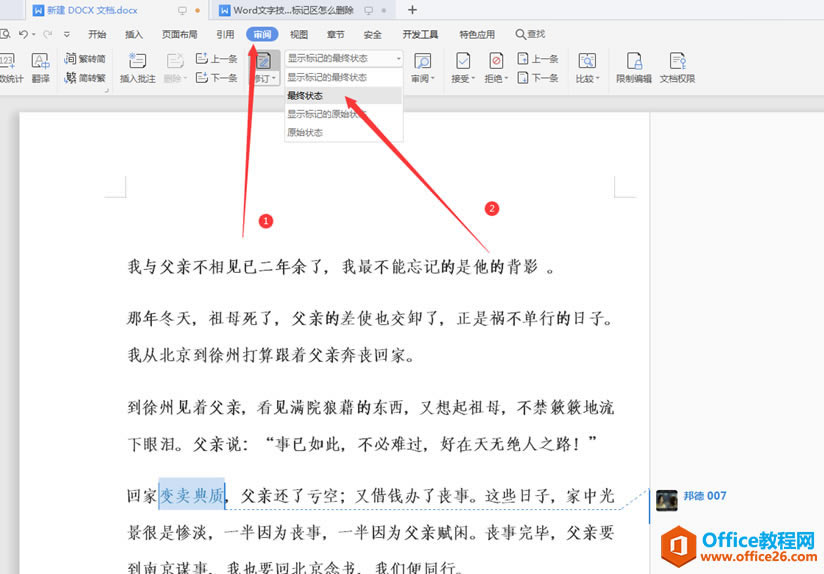The width and height of the screenshot is (824, 574).
Task: Expand the 接受 dropdown arrow
Action: pyautogui.click(x=473, y=79)
